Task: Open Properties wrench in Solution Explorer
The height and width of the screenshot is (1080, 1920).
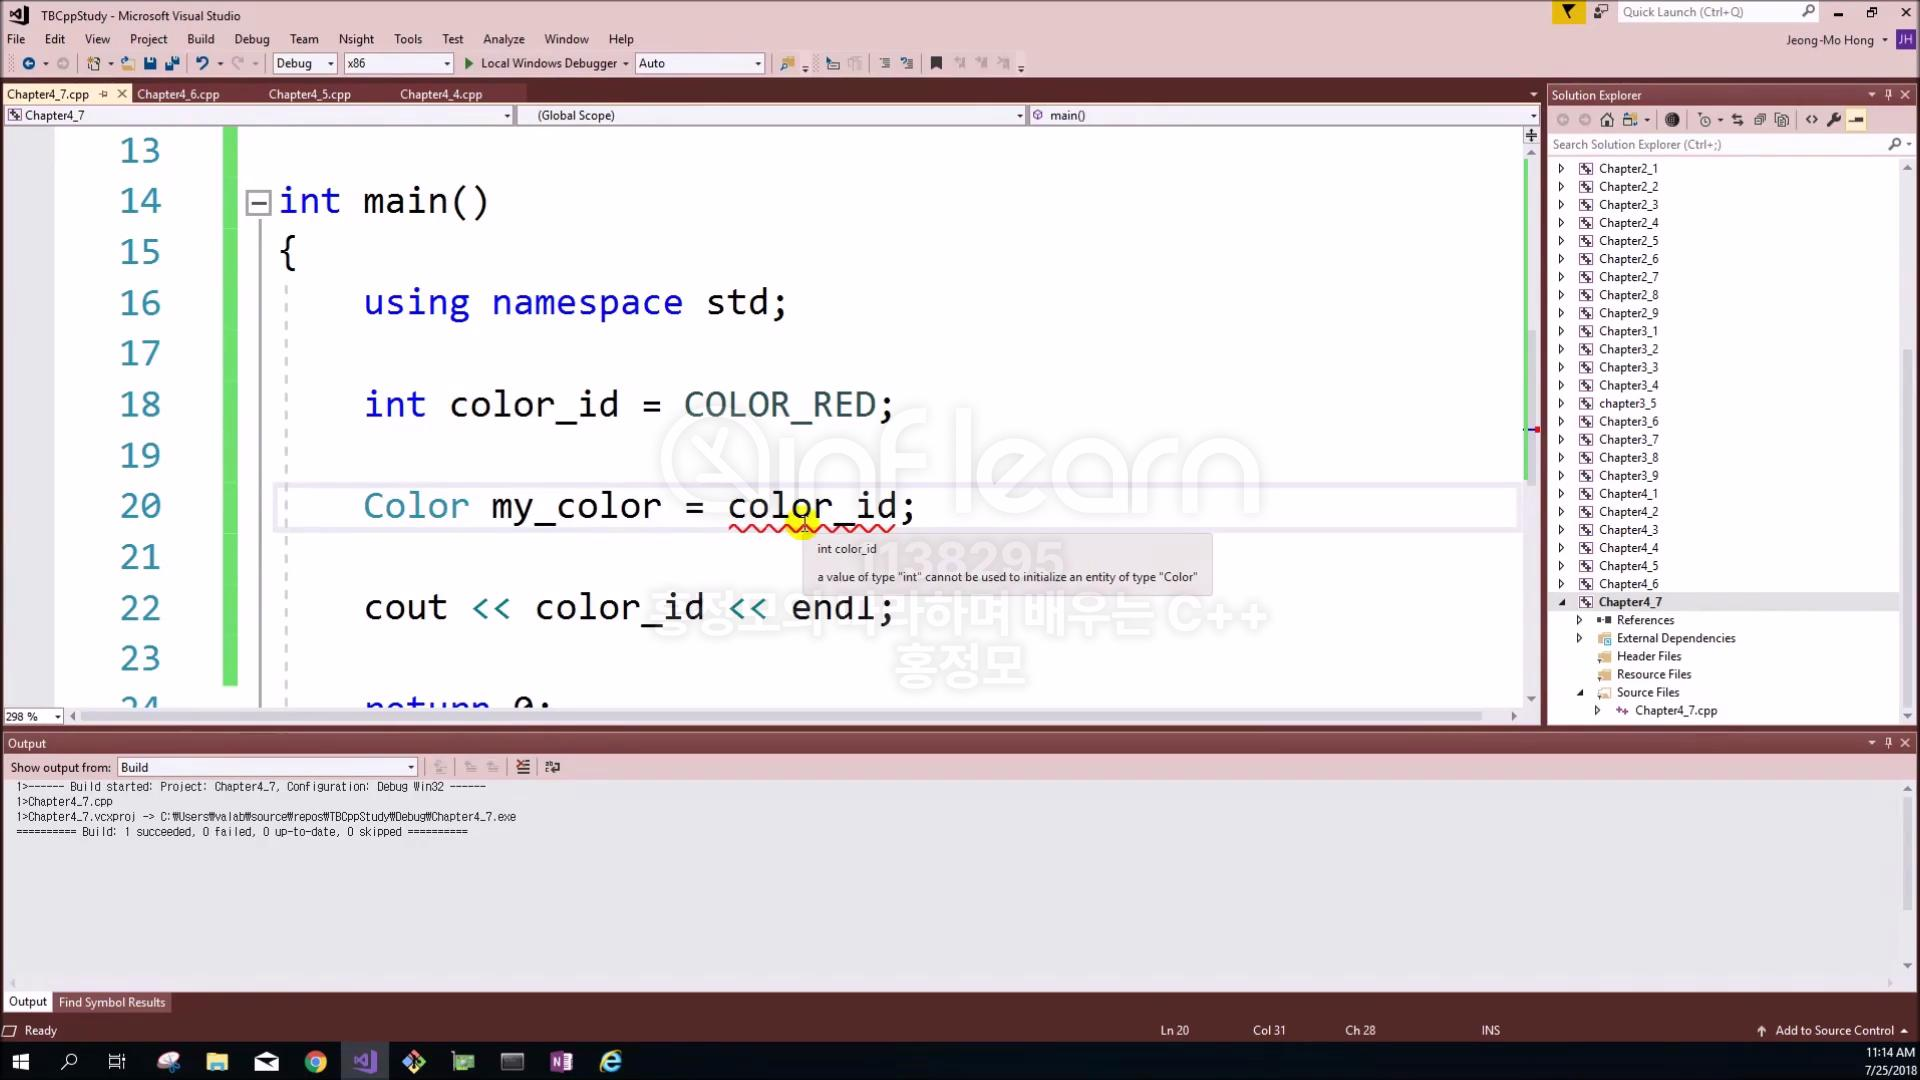Action: (x=1834, y=120)
